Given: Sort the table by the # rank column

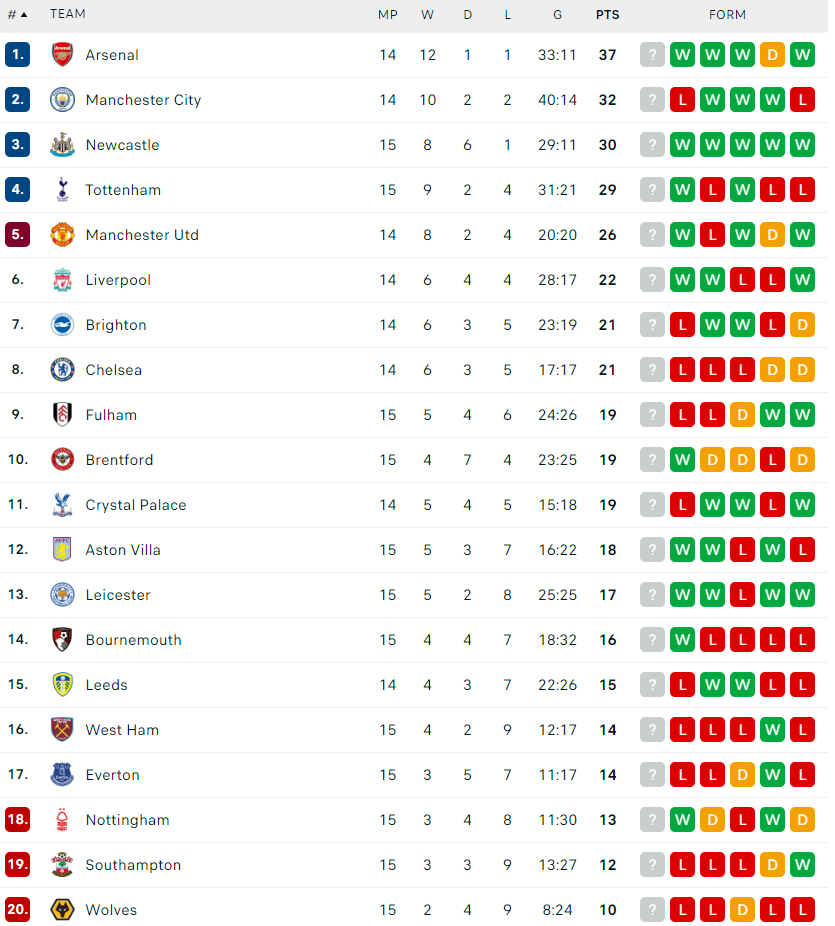Looking at the screenshot, I should (x=17, y=14).
